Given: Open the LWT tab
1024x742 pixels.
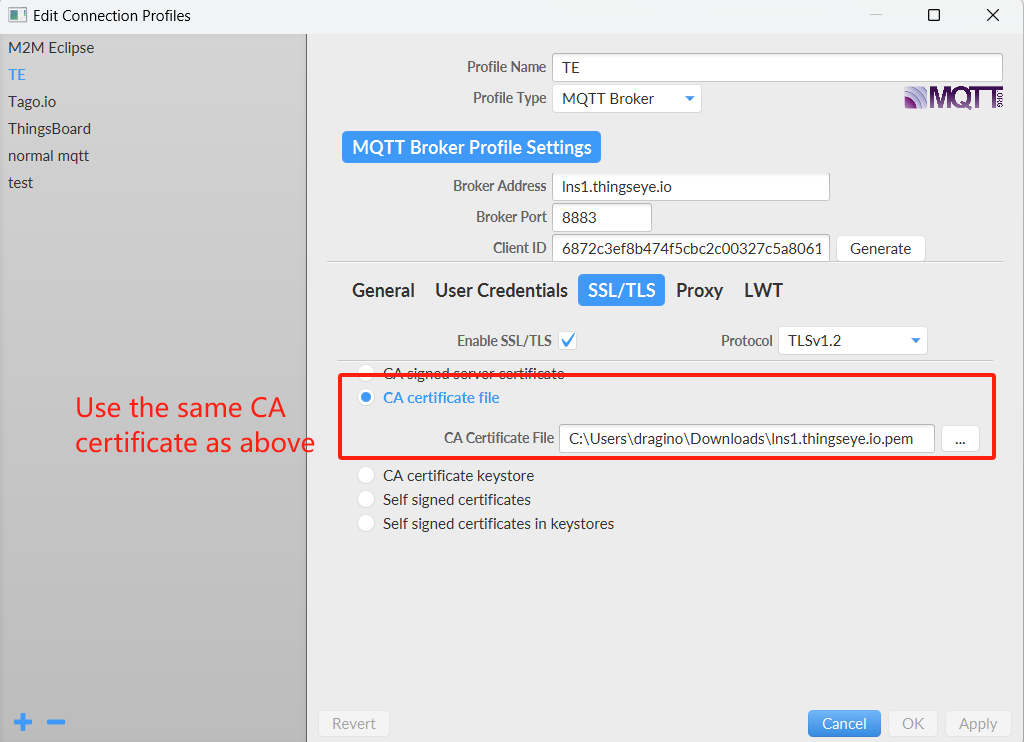Looking at the screenshot, I should coord(763,290).
